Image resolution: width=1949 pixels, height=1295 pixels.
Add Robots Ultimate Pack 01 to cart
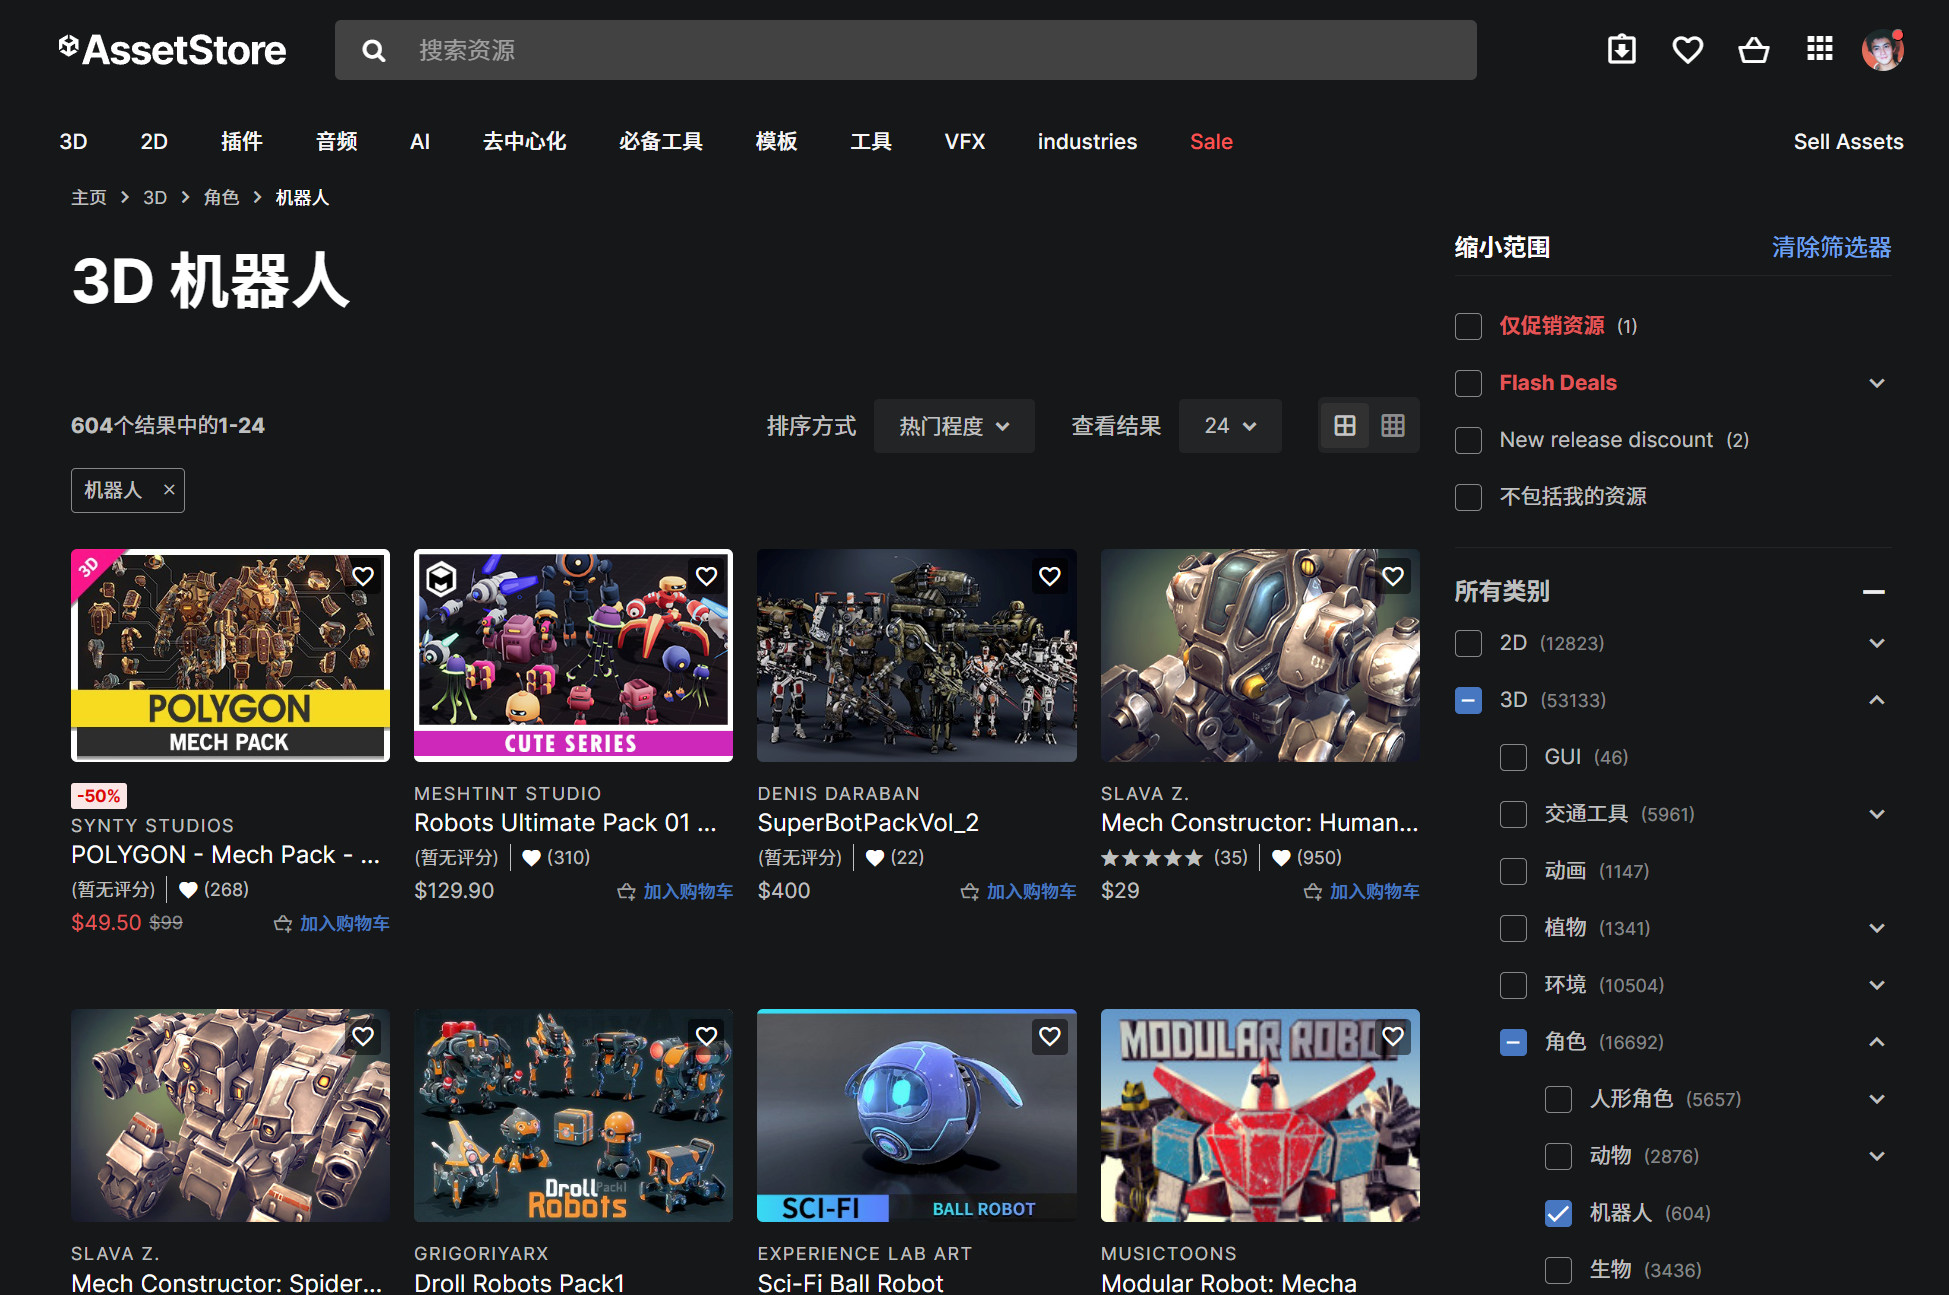[675, 891]
